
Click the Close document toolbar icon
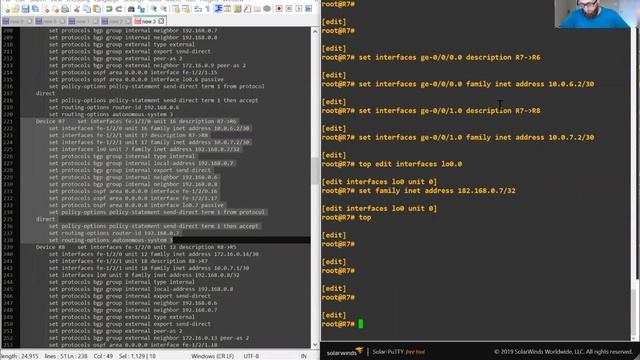tap(46, 9)
